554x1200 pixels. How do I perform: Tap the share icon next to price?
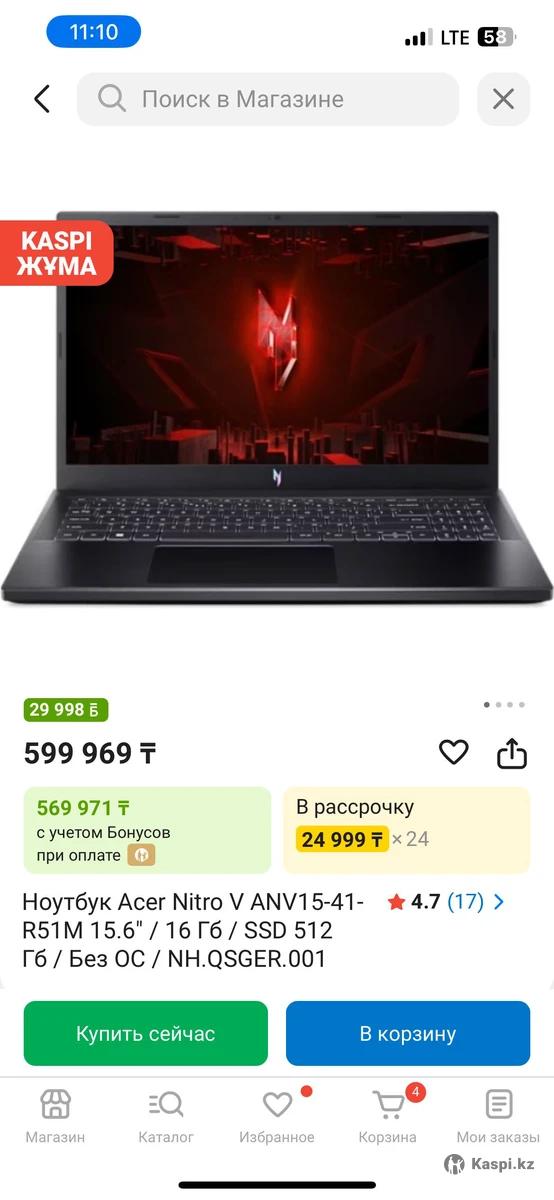pyautogui.click(x=512, y=752)
